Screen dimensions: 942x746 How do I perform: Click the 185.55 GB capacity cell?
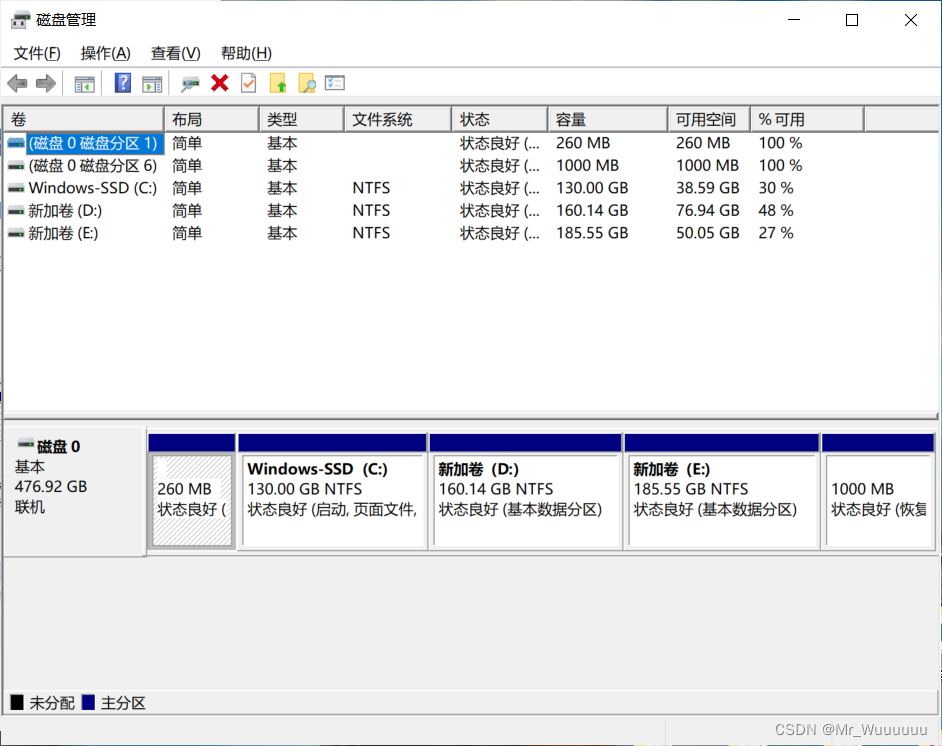pyautogui.click(x=592, y=234)
